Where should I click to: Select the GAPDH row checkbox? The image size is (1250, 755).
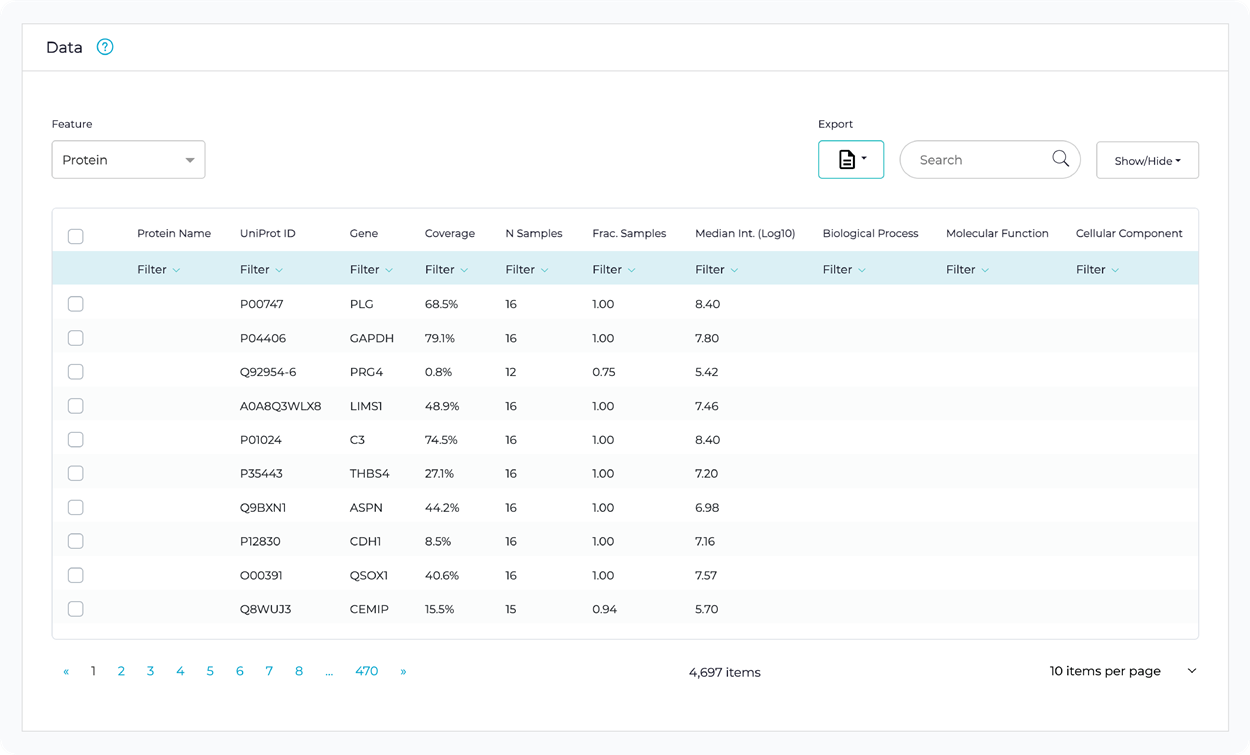pyautogui.click(x=76, y=338)
